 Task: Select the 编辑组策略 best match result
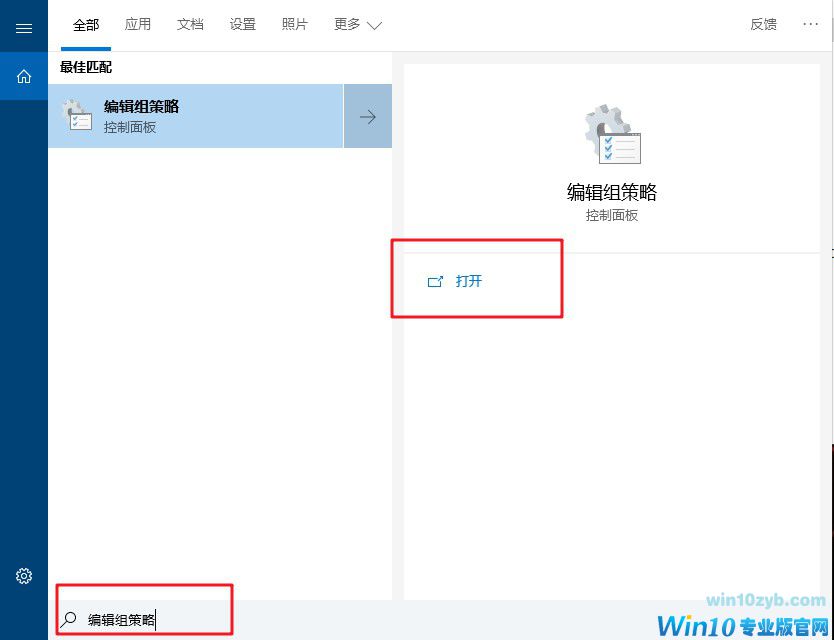(196, 116)
